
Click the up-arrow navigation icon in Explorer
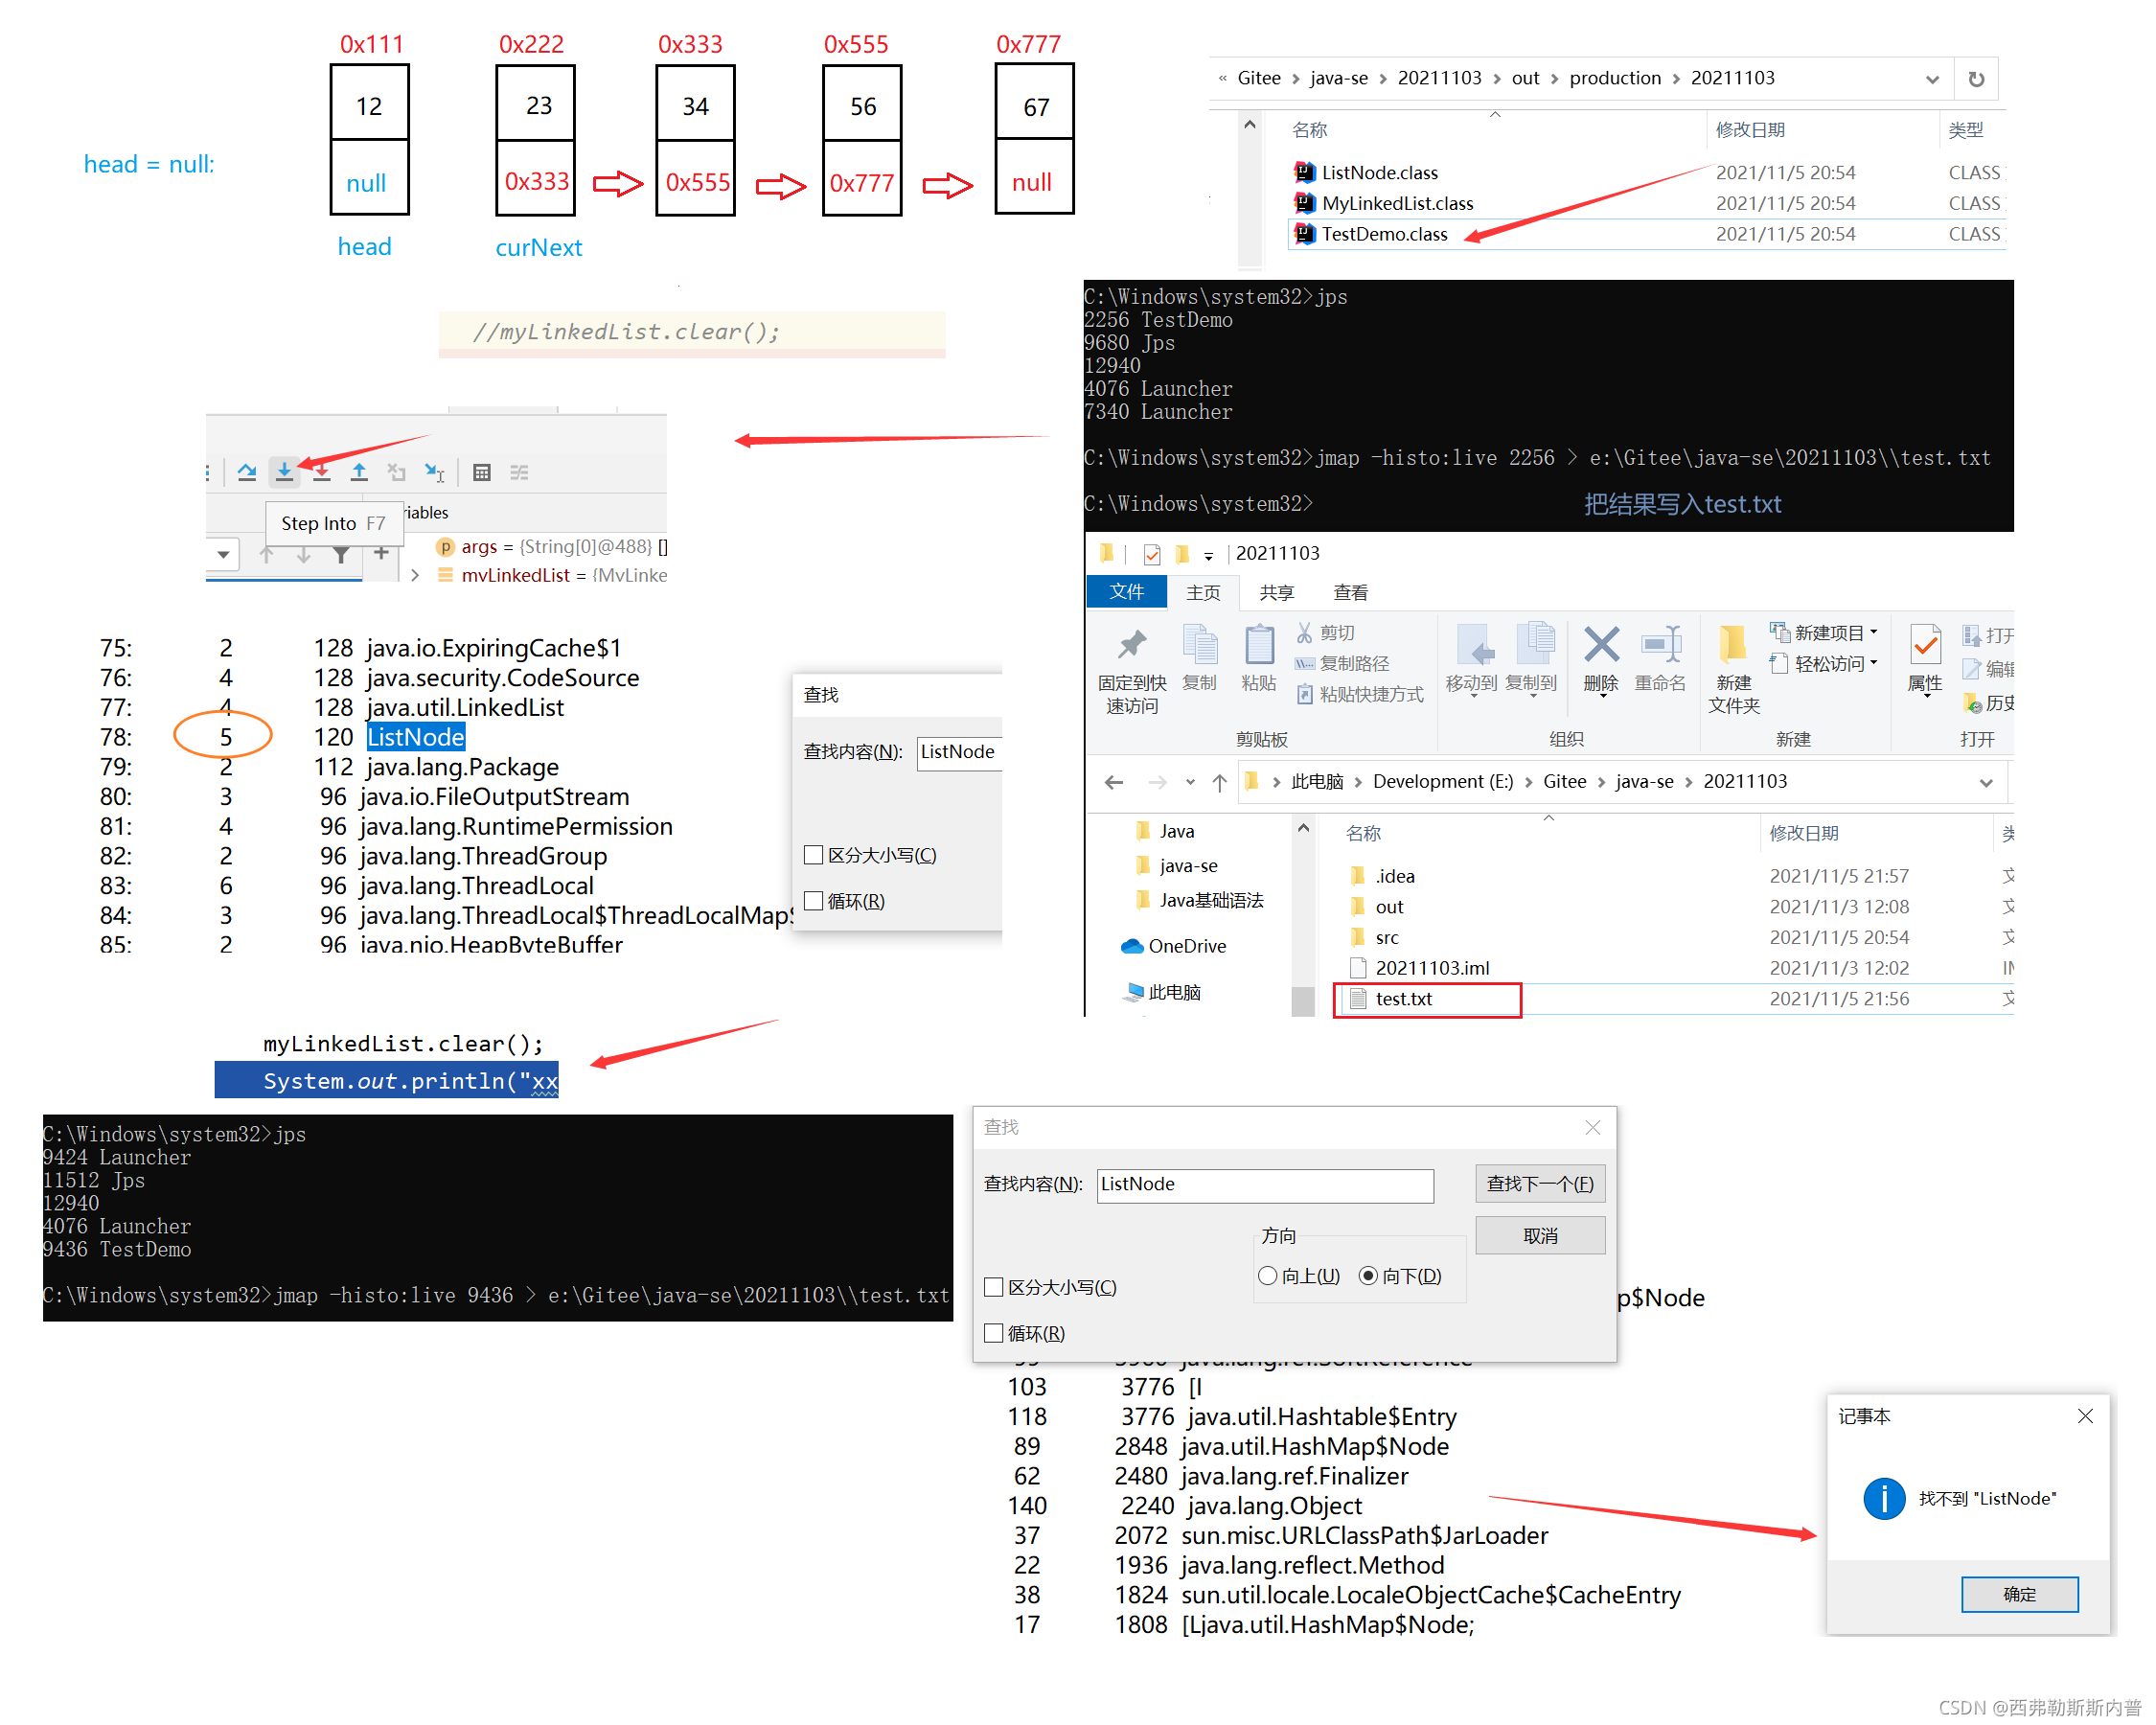[x=1219, y=782]
